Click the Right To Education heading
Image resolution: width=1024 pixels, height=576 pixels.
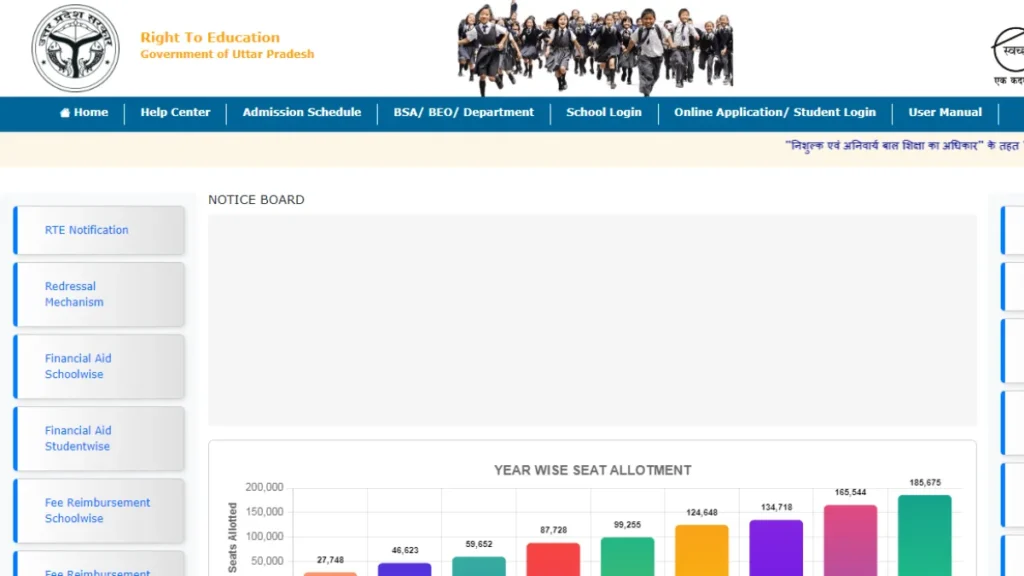(x=210, y=37)
